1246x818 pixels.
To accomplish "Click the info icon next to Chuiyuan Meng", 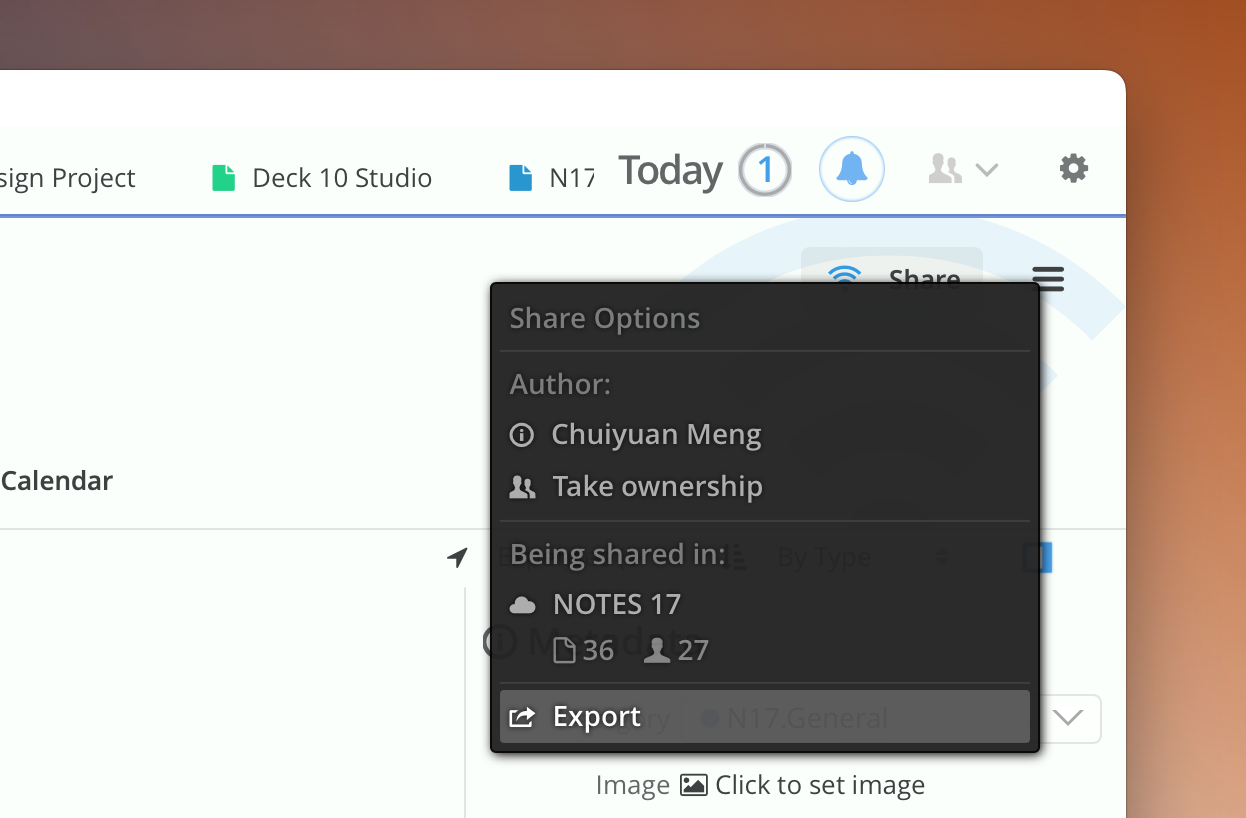I will click(521, 435).
